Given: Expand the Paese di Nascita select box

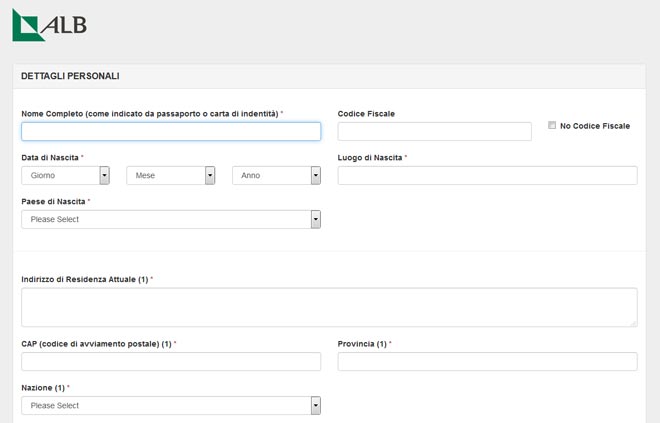Looking at the screenshot, I should click(170, 219).
